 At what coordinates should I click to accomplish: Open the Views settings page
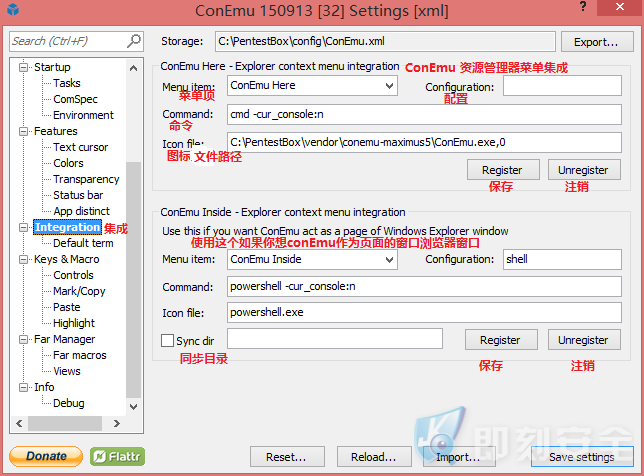tap(67, 371)
